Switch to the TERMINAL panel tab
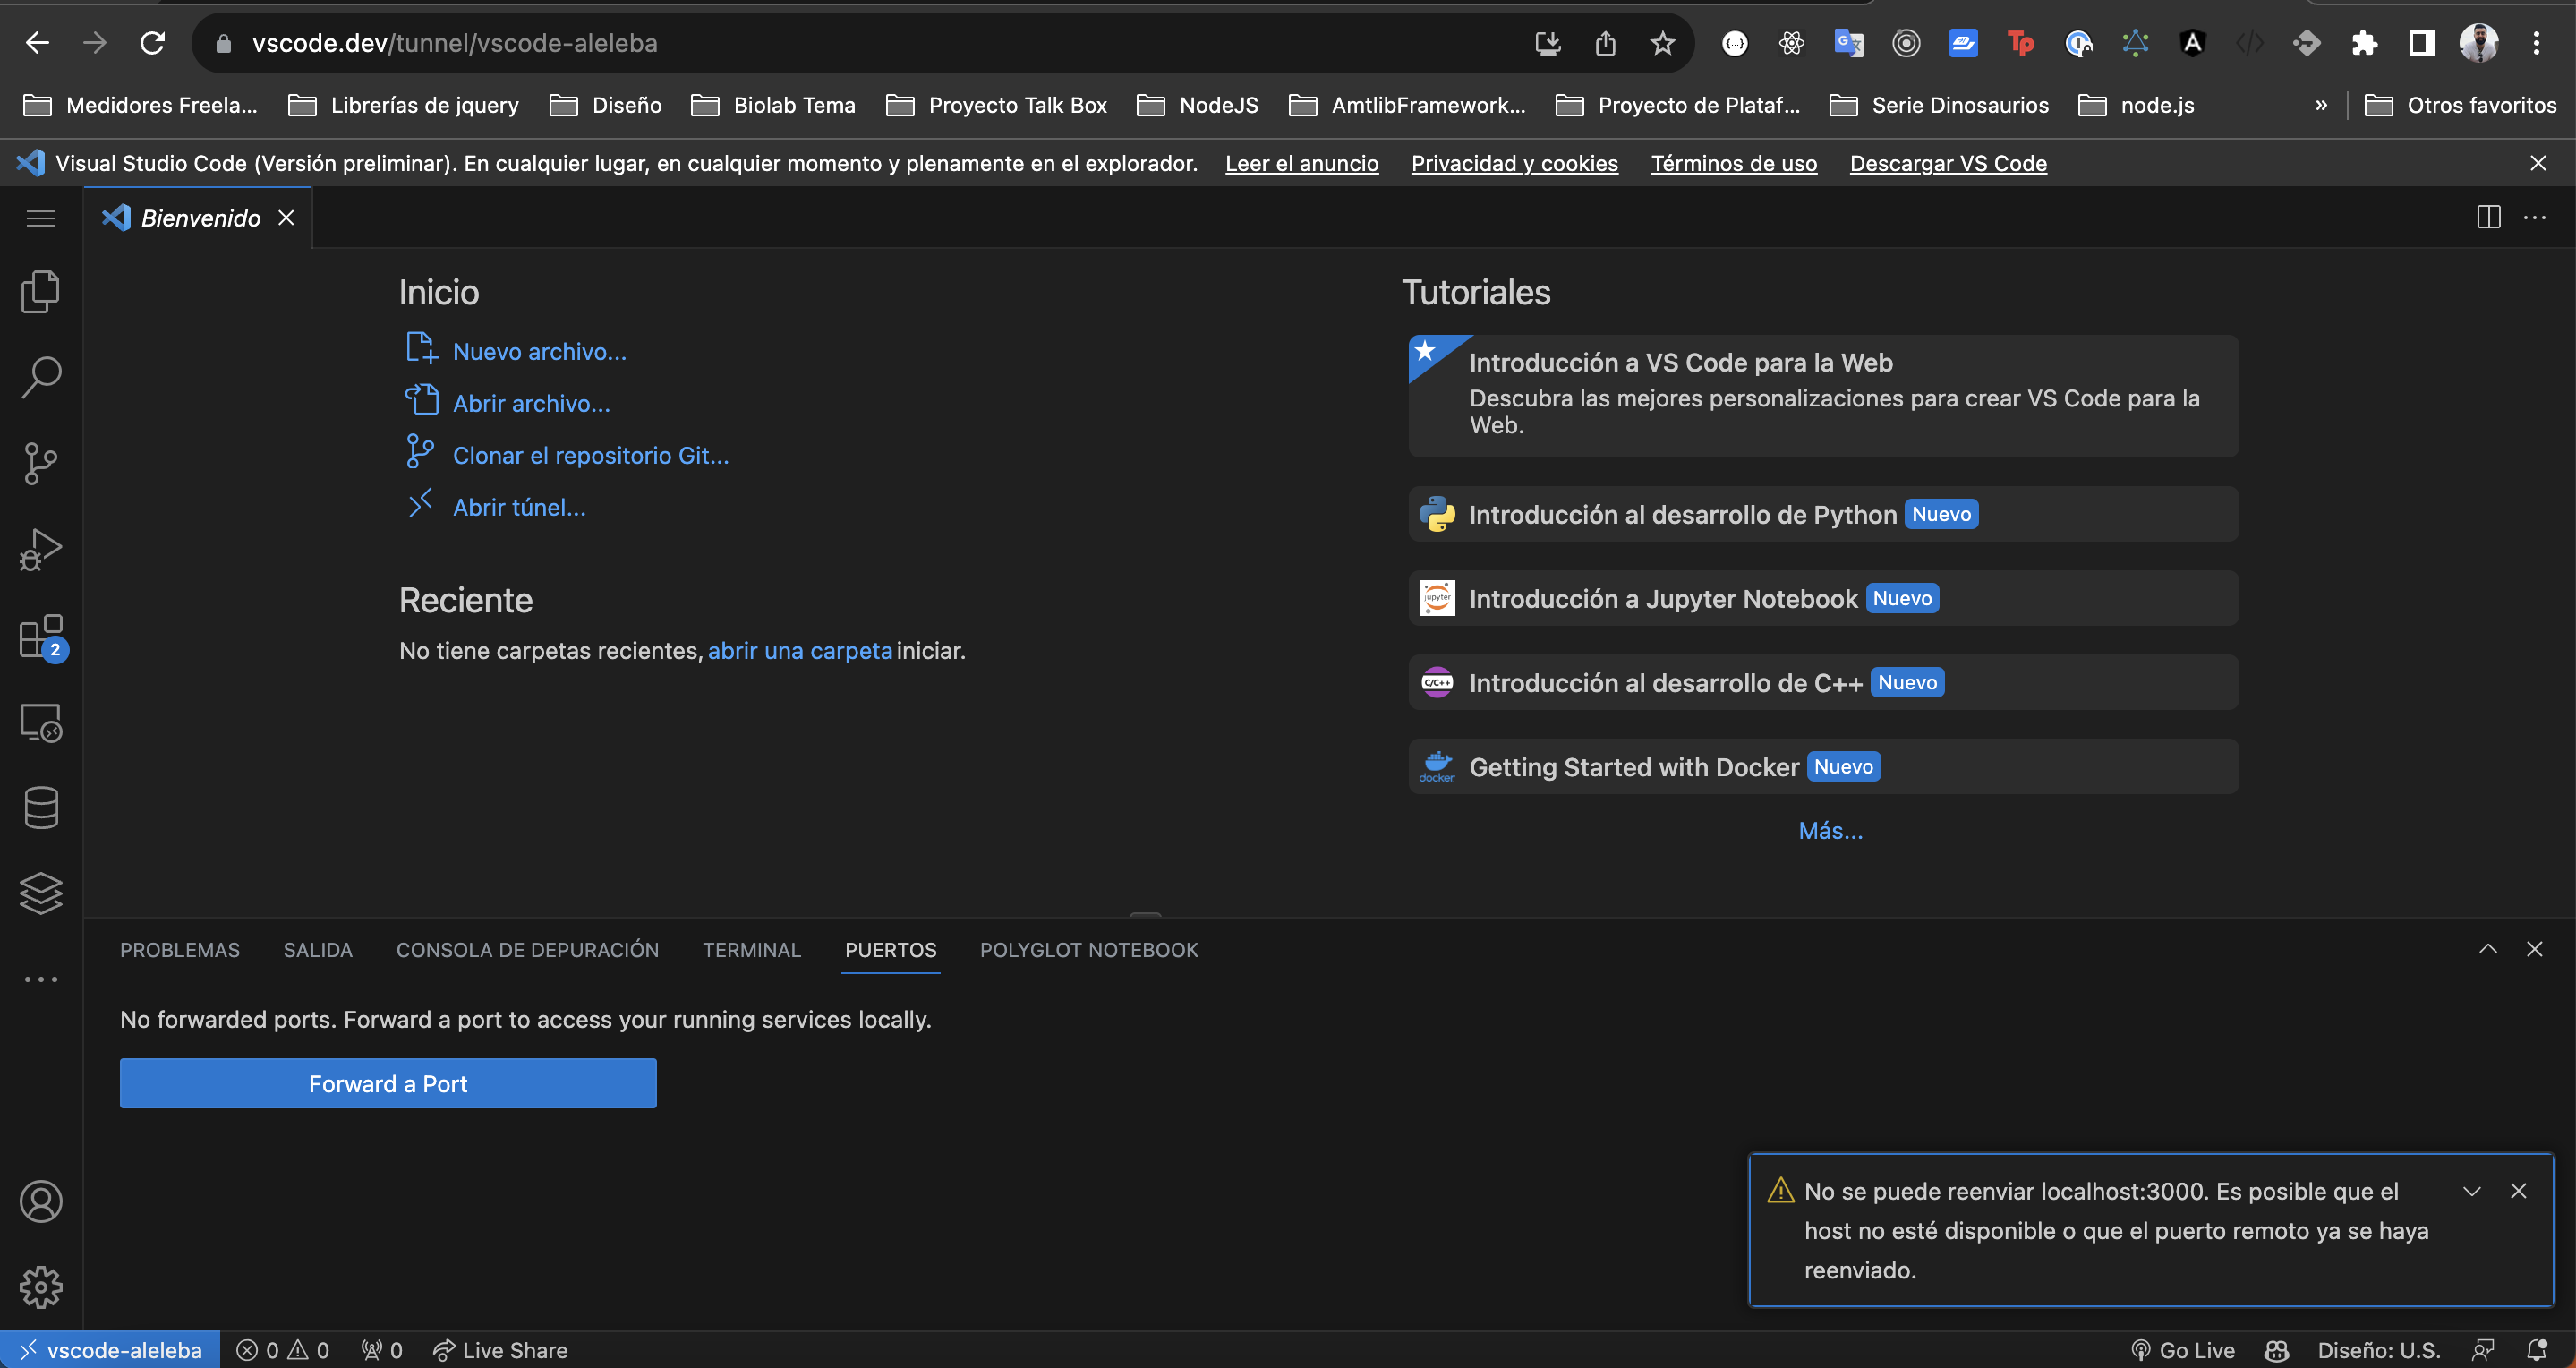The width and height of the screenshot is (2576, 1368). click(x=751, y=949)
